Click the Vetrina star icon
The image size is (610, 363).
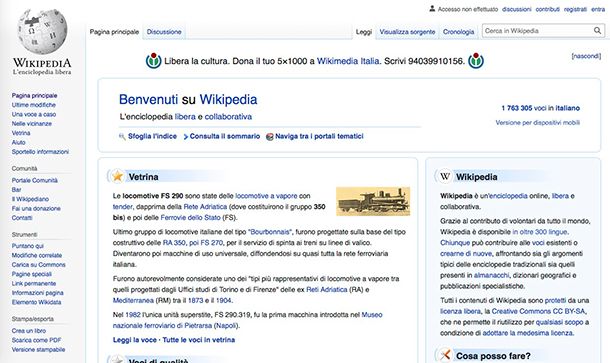[117, 176]
